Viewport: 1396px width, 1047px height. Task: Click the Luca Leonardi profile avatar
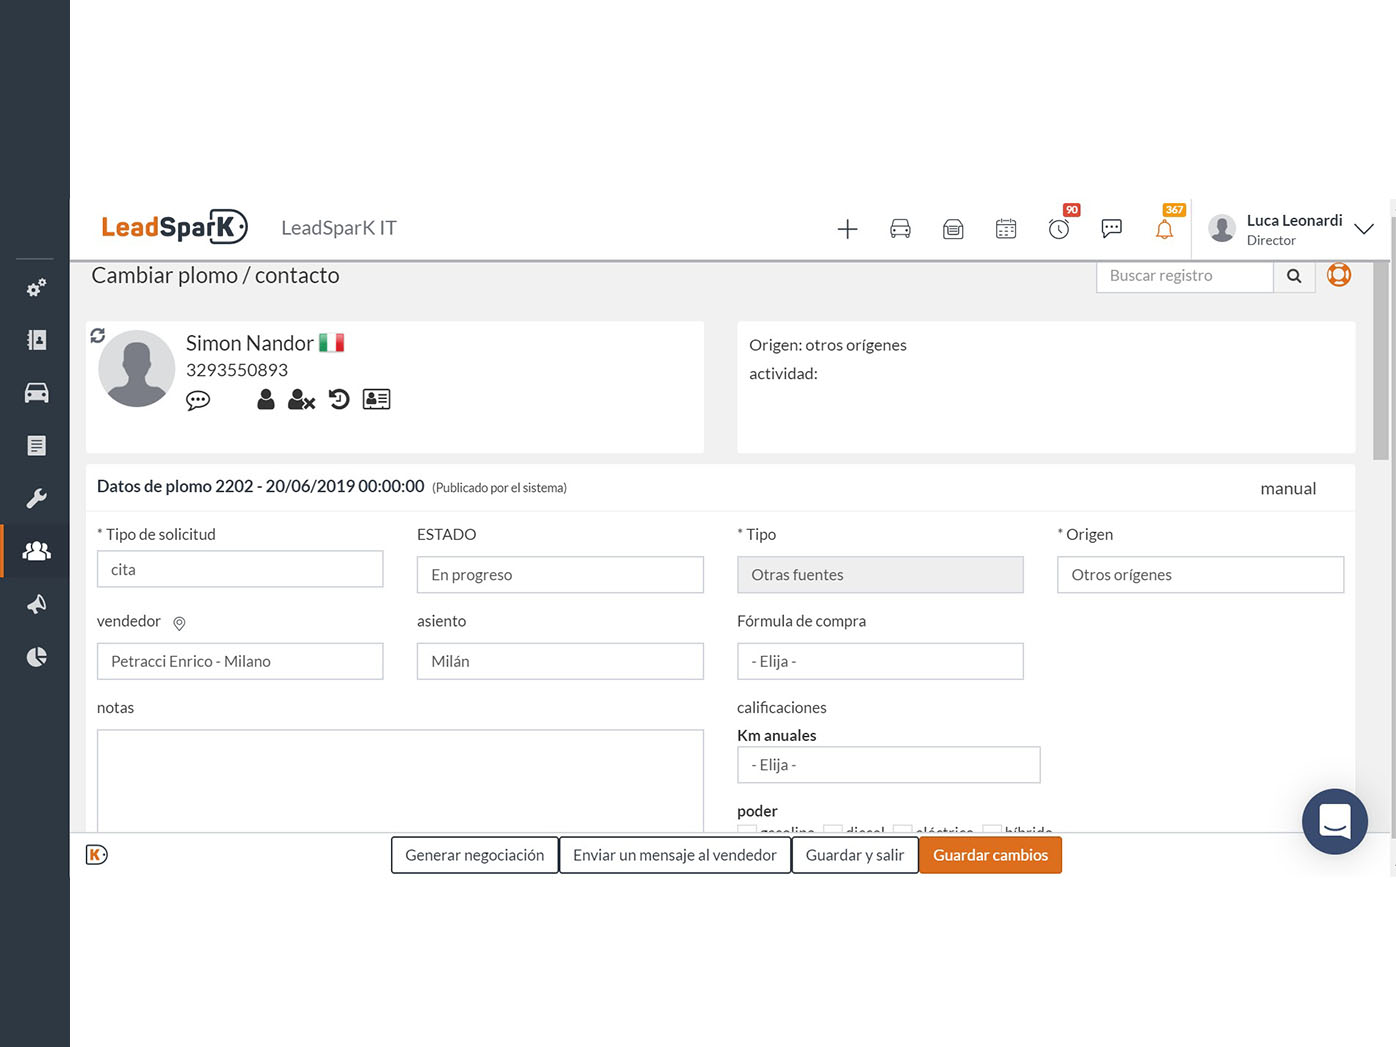click(x=1222, y=228)
